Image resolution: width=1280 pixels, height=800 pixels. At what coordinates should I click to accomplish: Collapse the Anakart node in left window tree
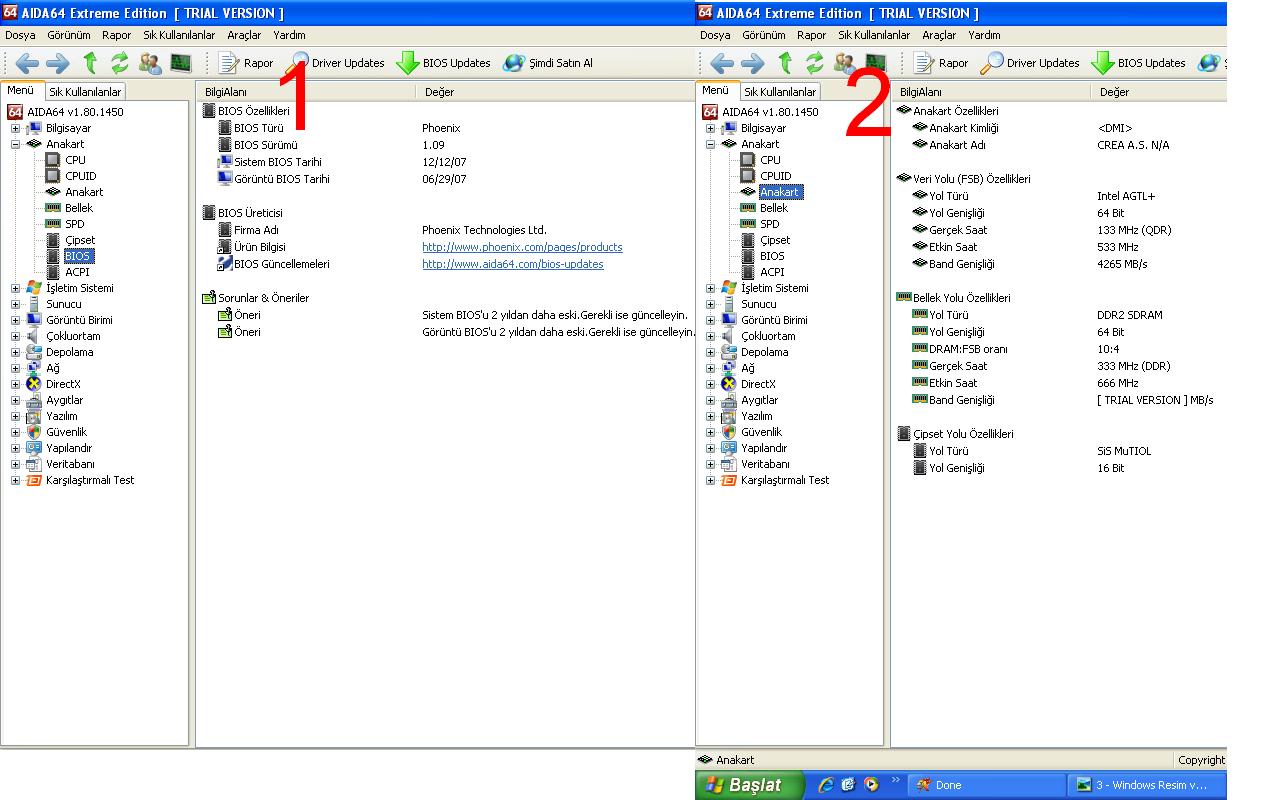pyautogui.click(x=15, y=144)
